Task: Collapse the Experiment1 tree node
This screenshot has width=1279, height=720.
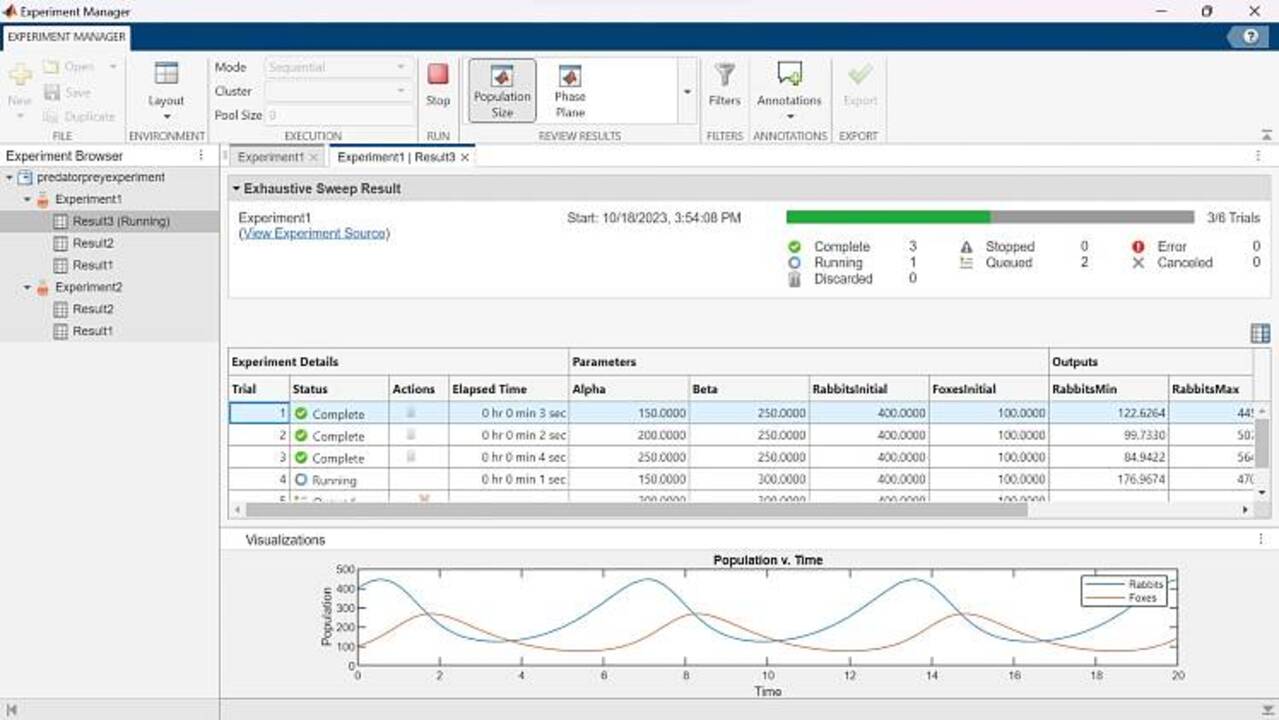Action: click(x=28, y=199)
